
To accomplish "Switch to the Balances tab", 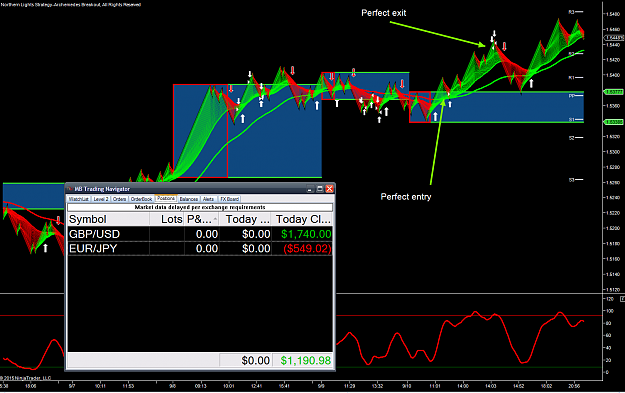I will coord(189,199).
